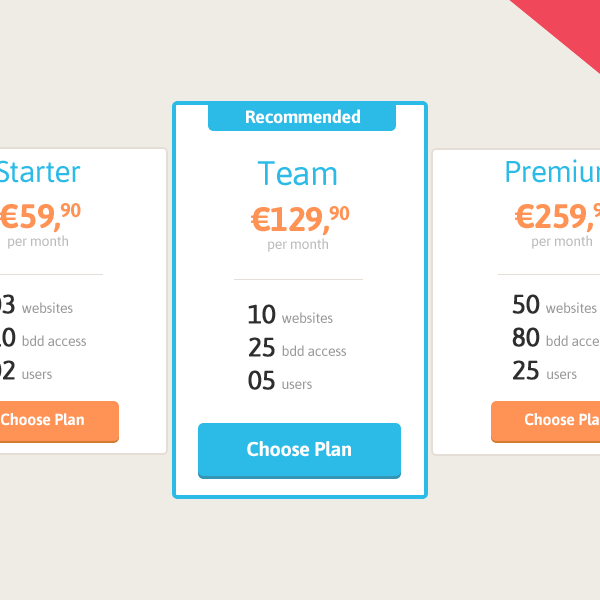
Task: Click "50 websites" in Premium plan
Action: click(554, 306)
